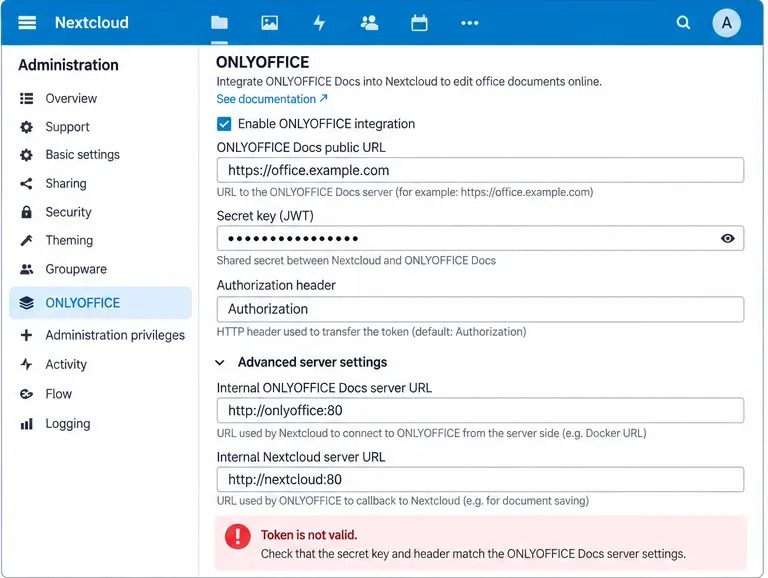Open the user avatar menu

(726, 23)
